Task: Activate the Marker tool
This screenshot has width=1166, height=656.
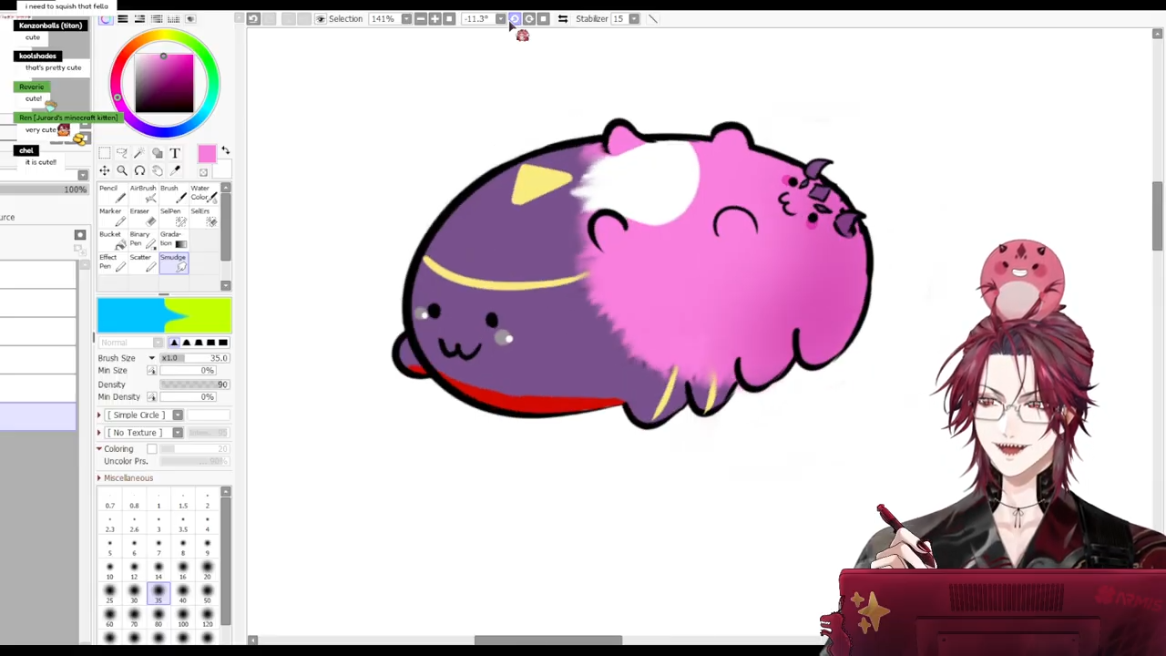Action: click(112, 217)
